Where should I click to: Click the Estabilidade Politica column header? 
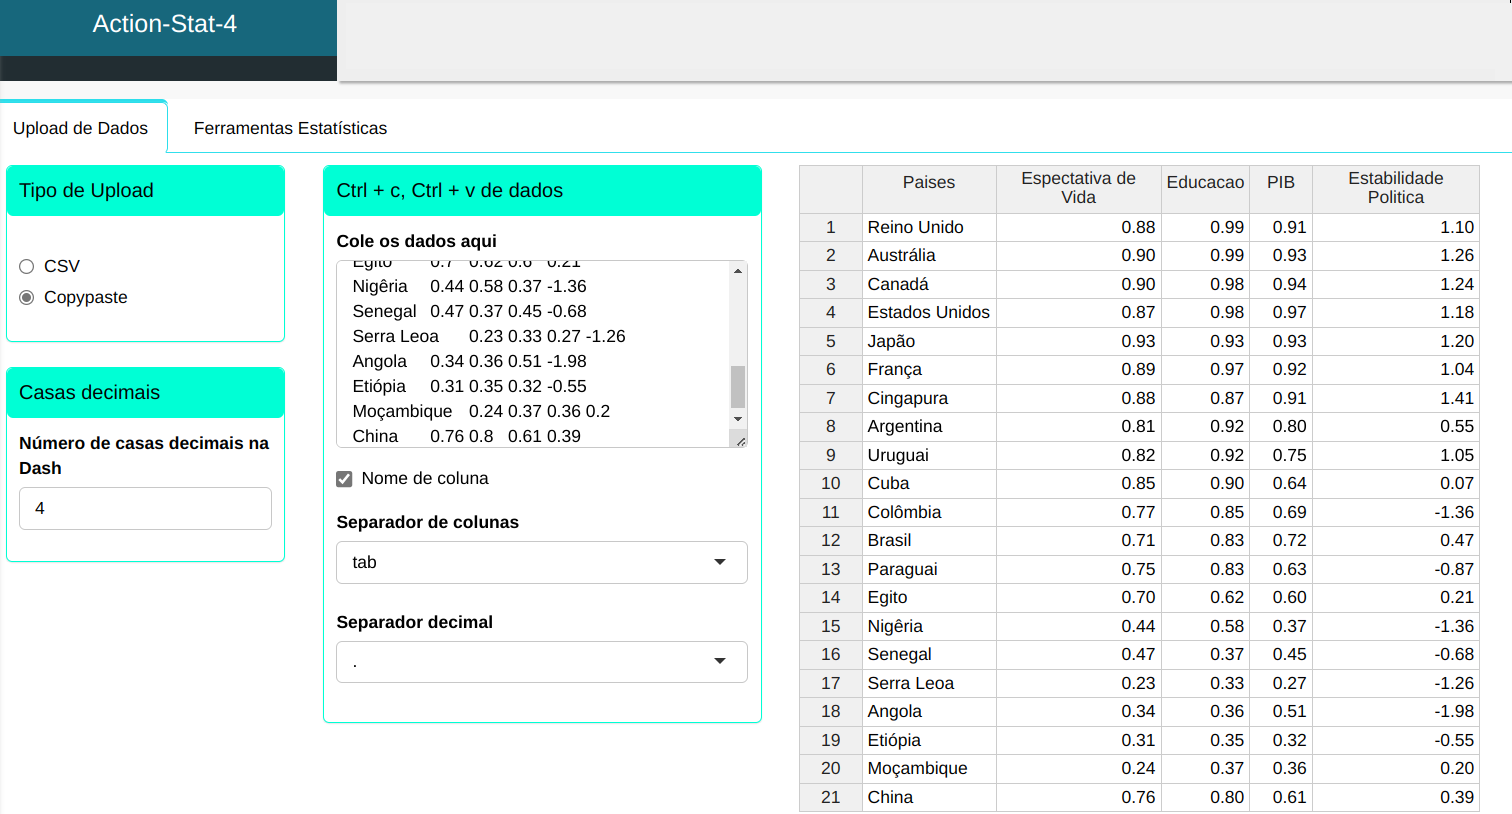coord(1395,188)
